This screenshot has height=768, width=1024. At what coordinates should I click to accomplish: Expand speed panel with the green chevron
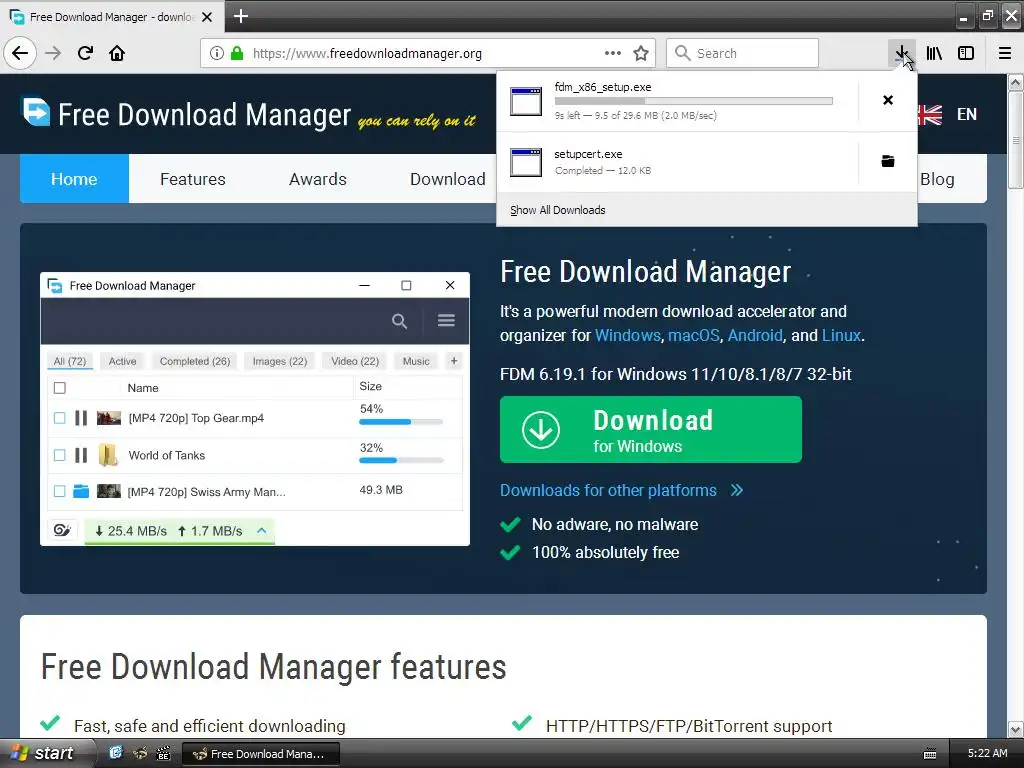(261, 530)
